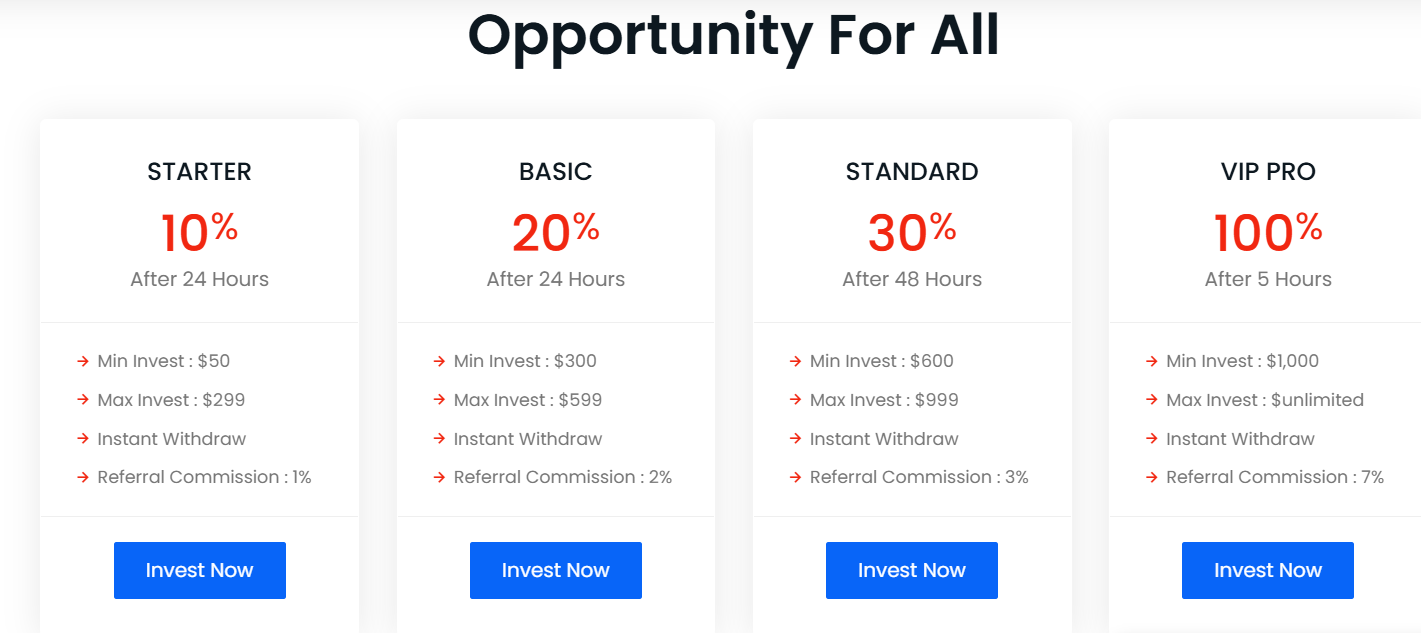Click the arrow icon beside STARTER Min Invest
Screen dimensions: 1421x633
click(x=83, y=361)
